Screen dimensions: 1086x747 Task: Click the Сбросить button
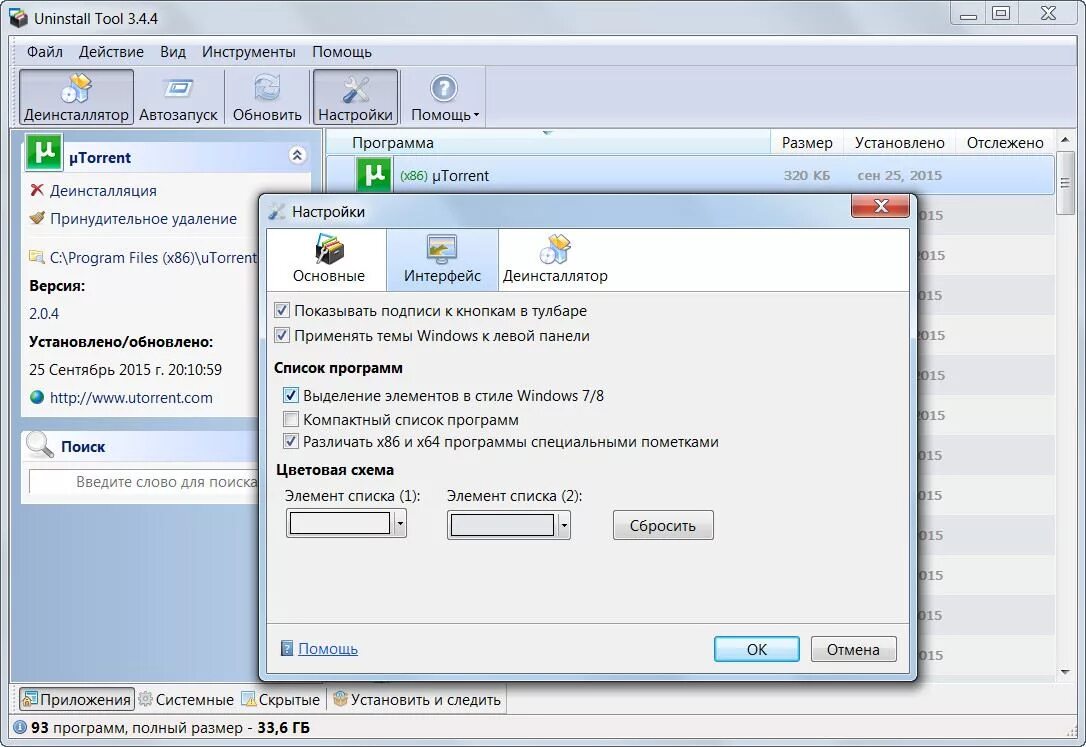coord(663,525)
